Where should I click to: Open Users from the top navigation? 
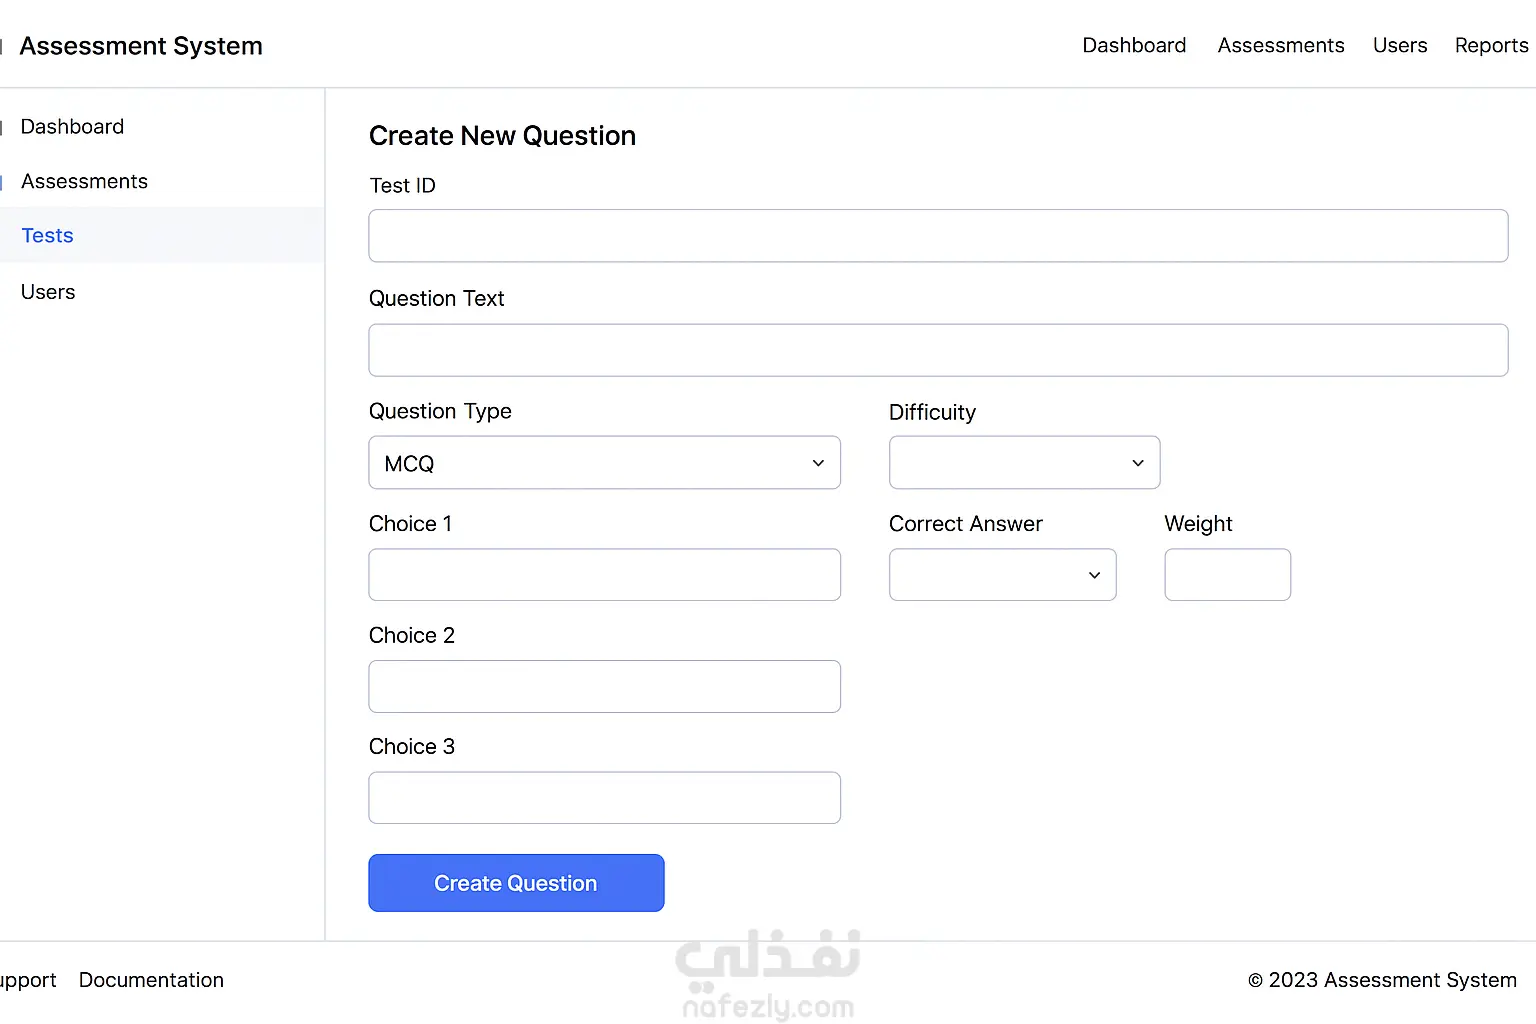click(1399, 46)
